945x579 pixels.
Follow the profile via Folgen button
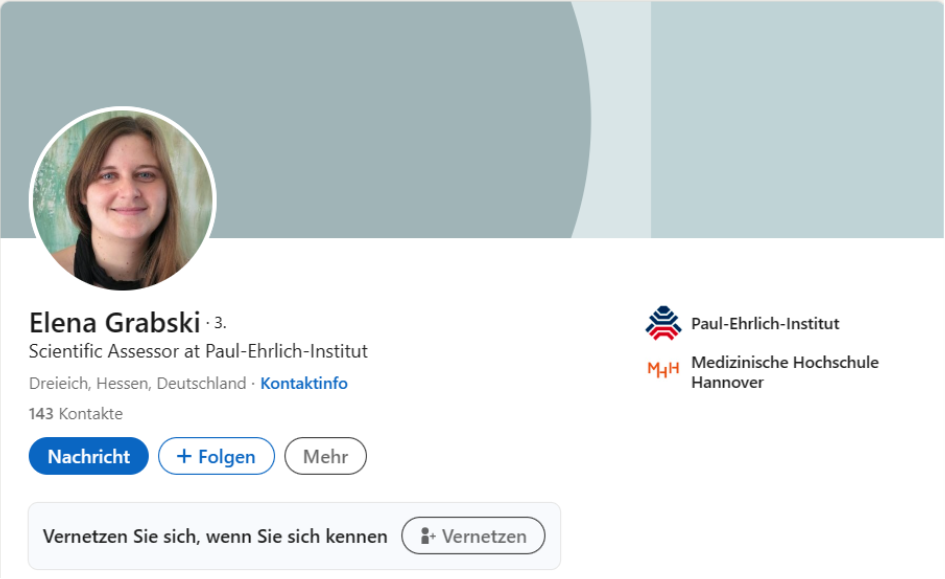[x=216, y=456]
